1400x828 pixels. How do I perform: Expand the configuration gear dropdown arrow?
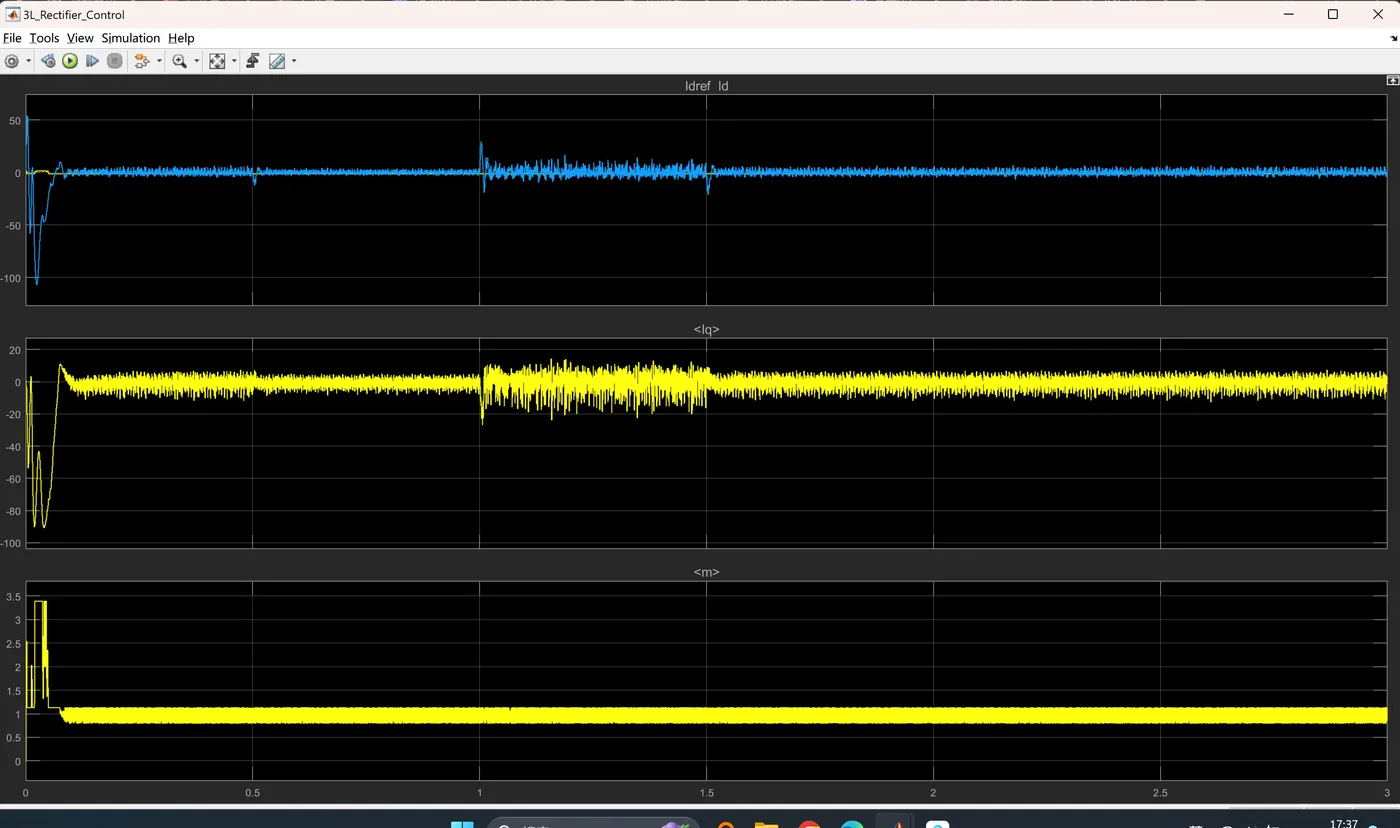29,61
